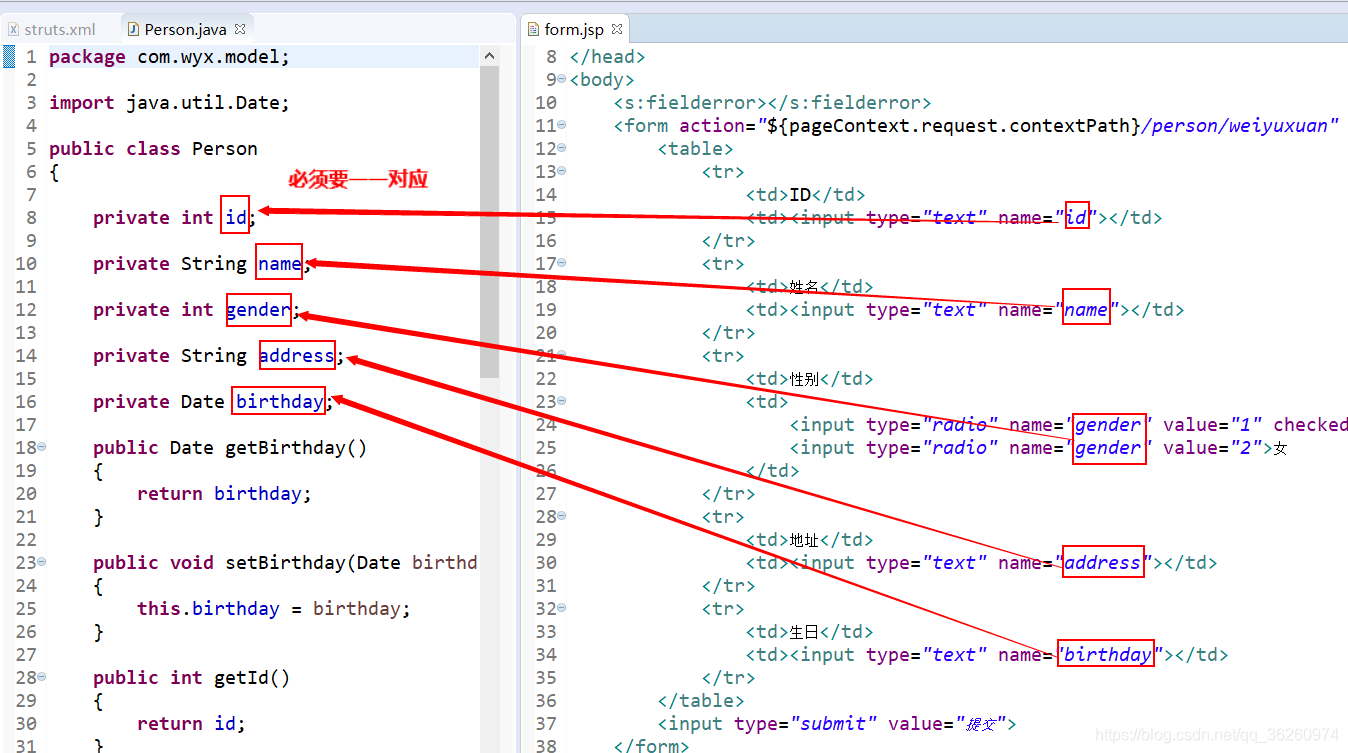This screenshot has height=753, width=1348.
Task: Click '<td>ID</td>' on line 14
Action: pyautogui.click(x=805, y=195)
